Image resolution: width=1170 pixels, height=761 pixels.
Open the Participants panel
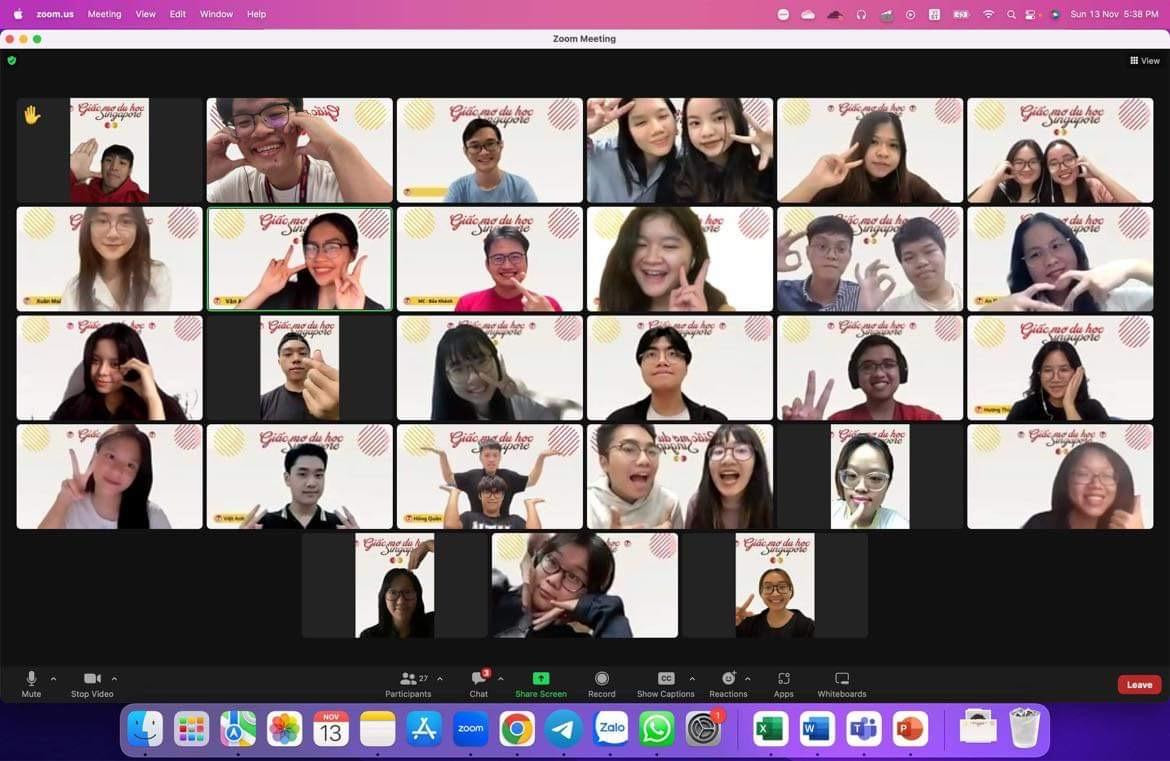408,684
